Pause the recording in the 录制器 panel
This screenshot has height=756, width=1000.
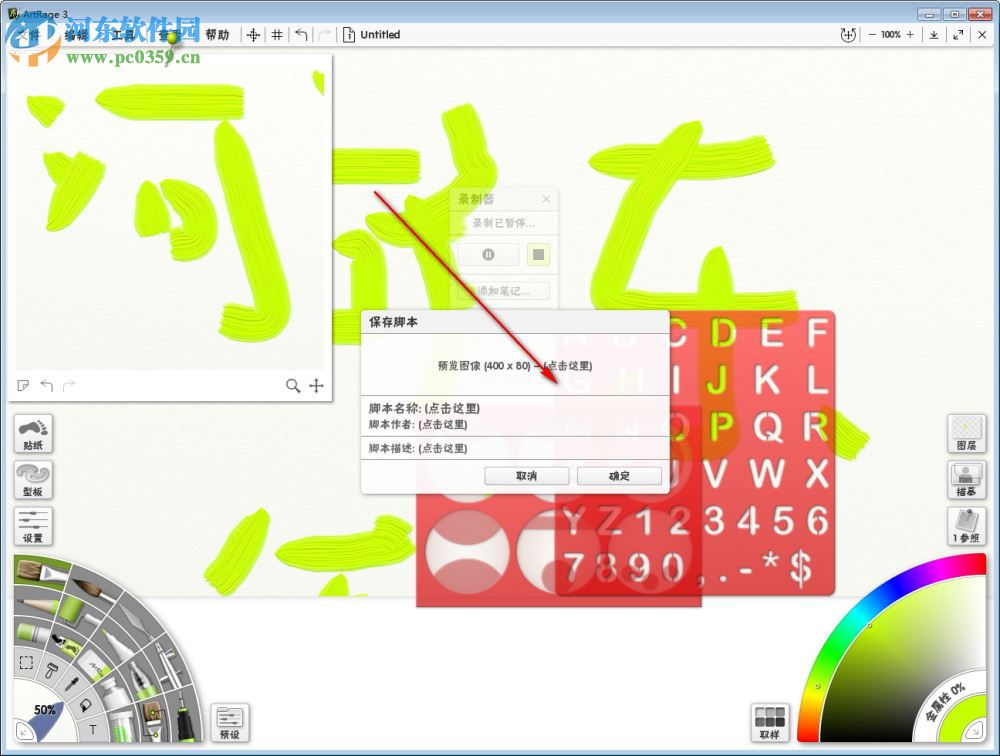click(486, 254)
